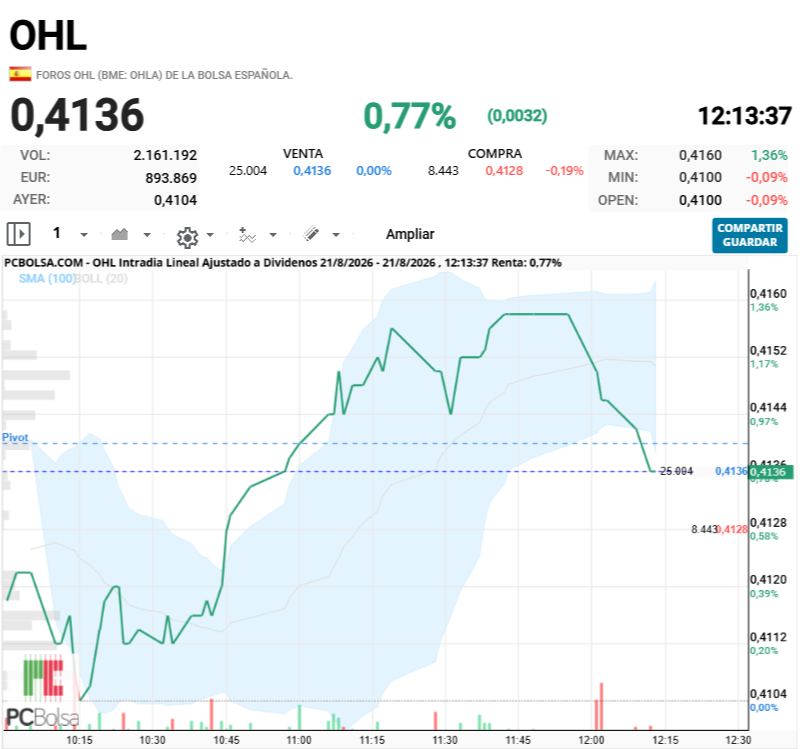This screenshot has height=749, width=800.
Task: Click the Compartir Guardar button
Action: click(749, 235)
